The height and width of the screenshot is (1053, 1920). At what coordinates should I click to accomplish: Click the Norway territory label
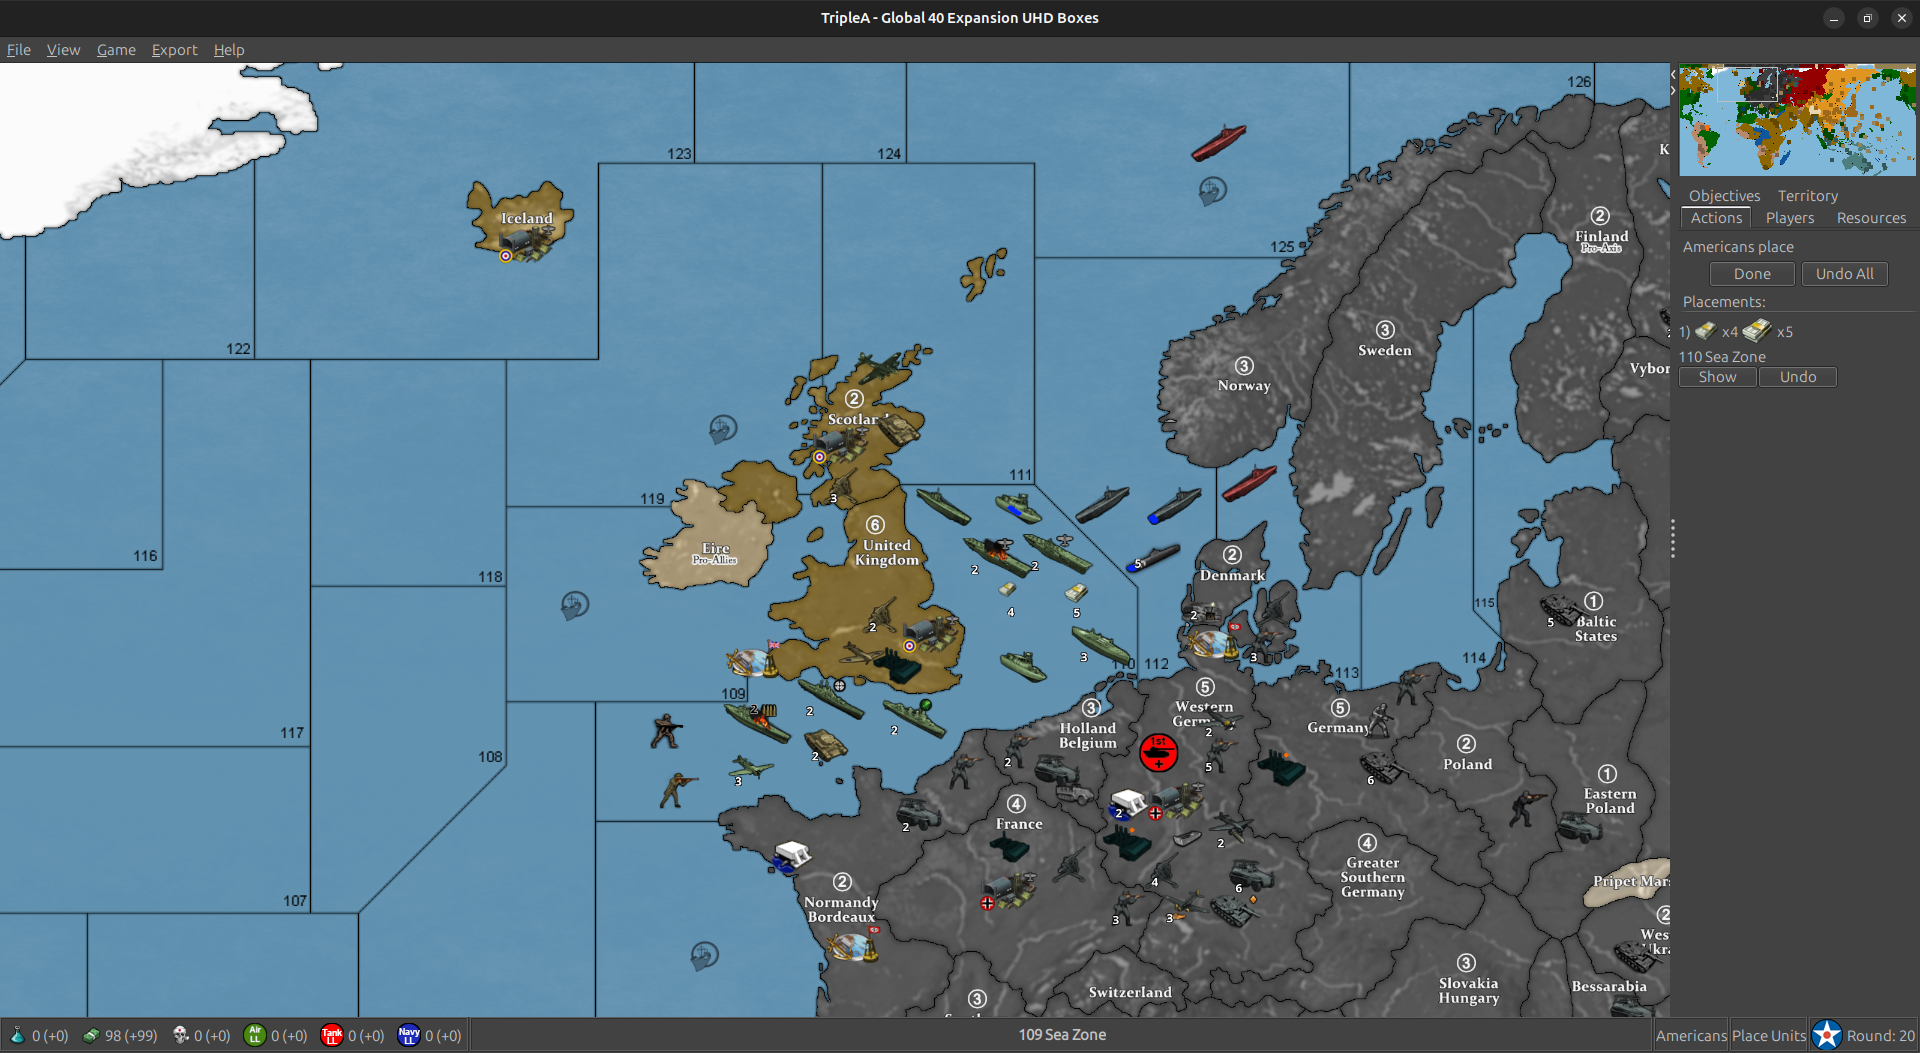(1244, 385)
